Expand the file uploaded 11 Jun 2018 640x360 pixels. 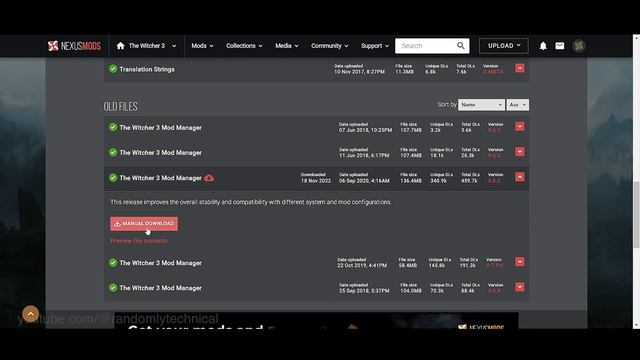[520, 152]
